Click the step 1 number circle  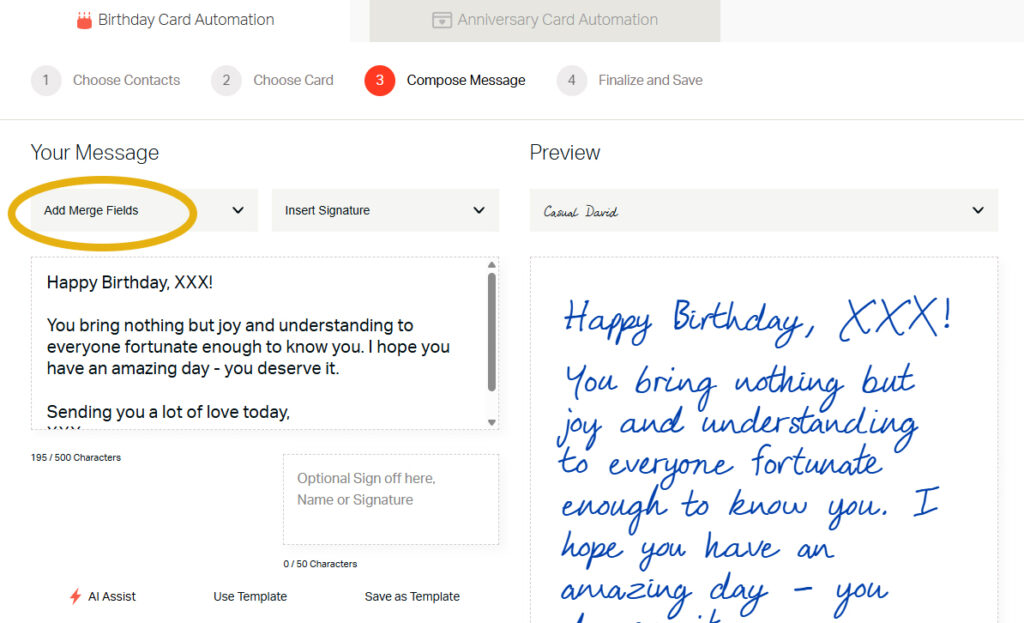46,80
